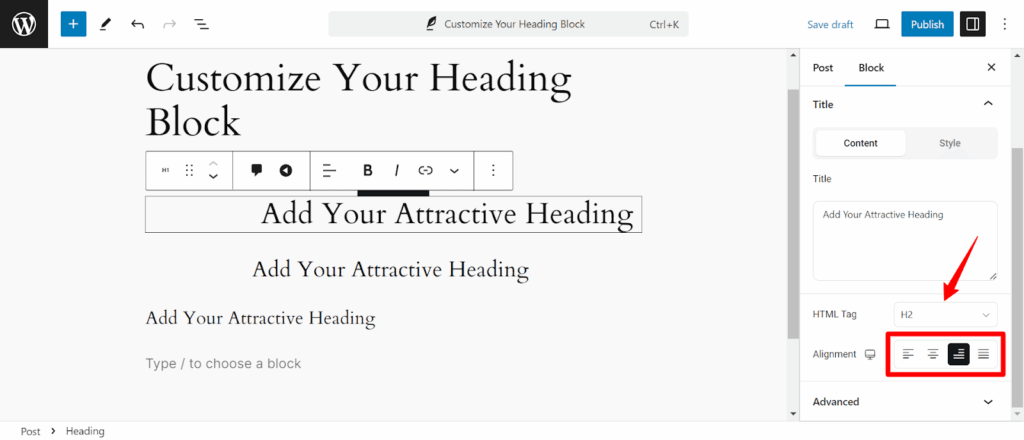This screenshot has height=440, width=1024.
Task: Click the Title textarea in sidebar
Action: [x=905, y=241]
